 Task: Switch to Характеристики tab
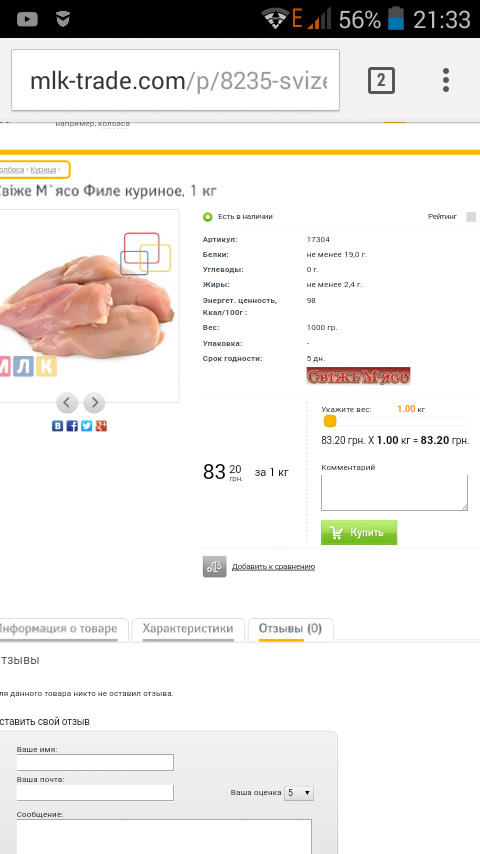(x=188, y=629)
